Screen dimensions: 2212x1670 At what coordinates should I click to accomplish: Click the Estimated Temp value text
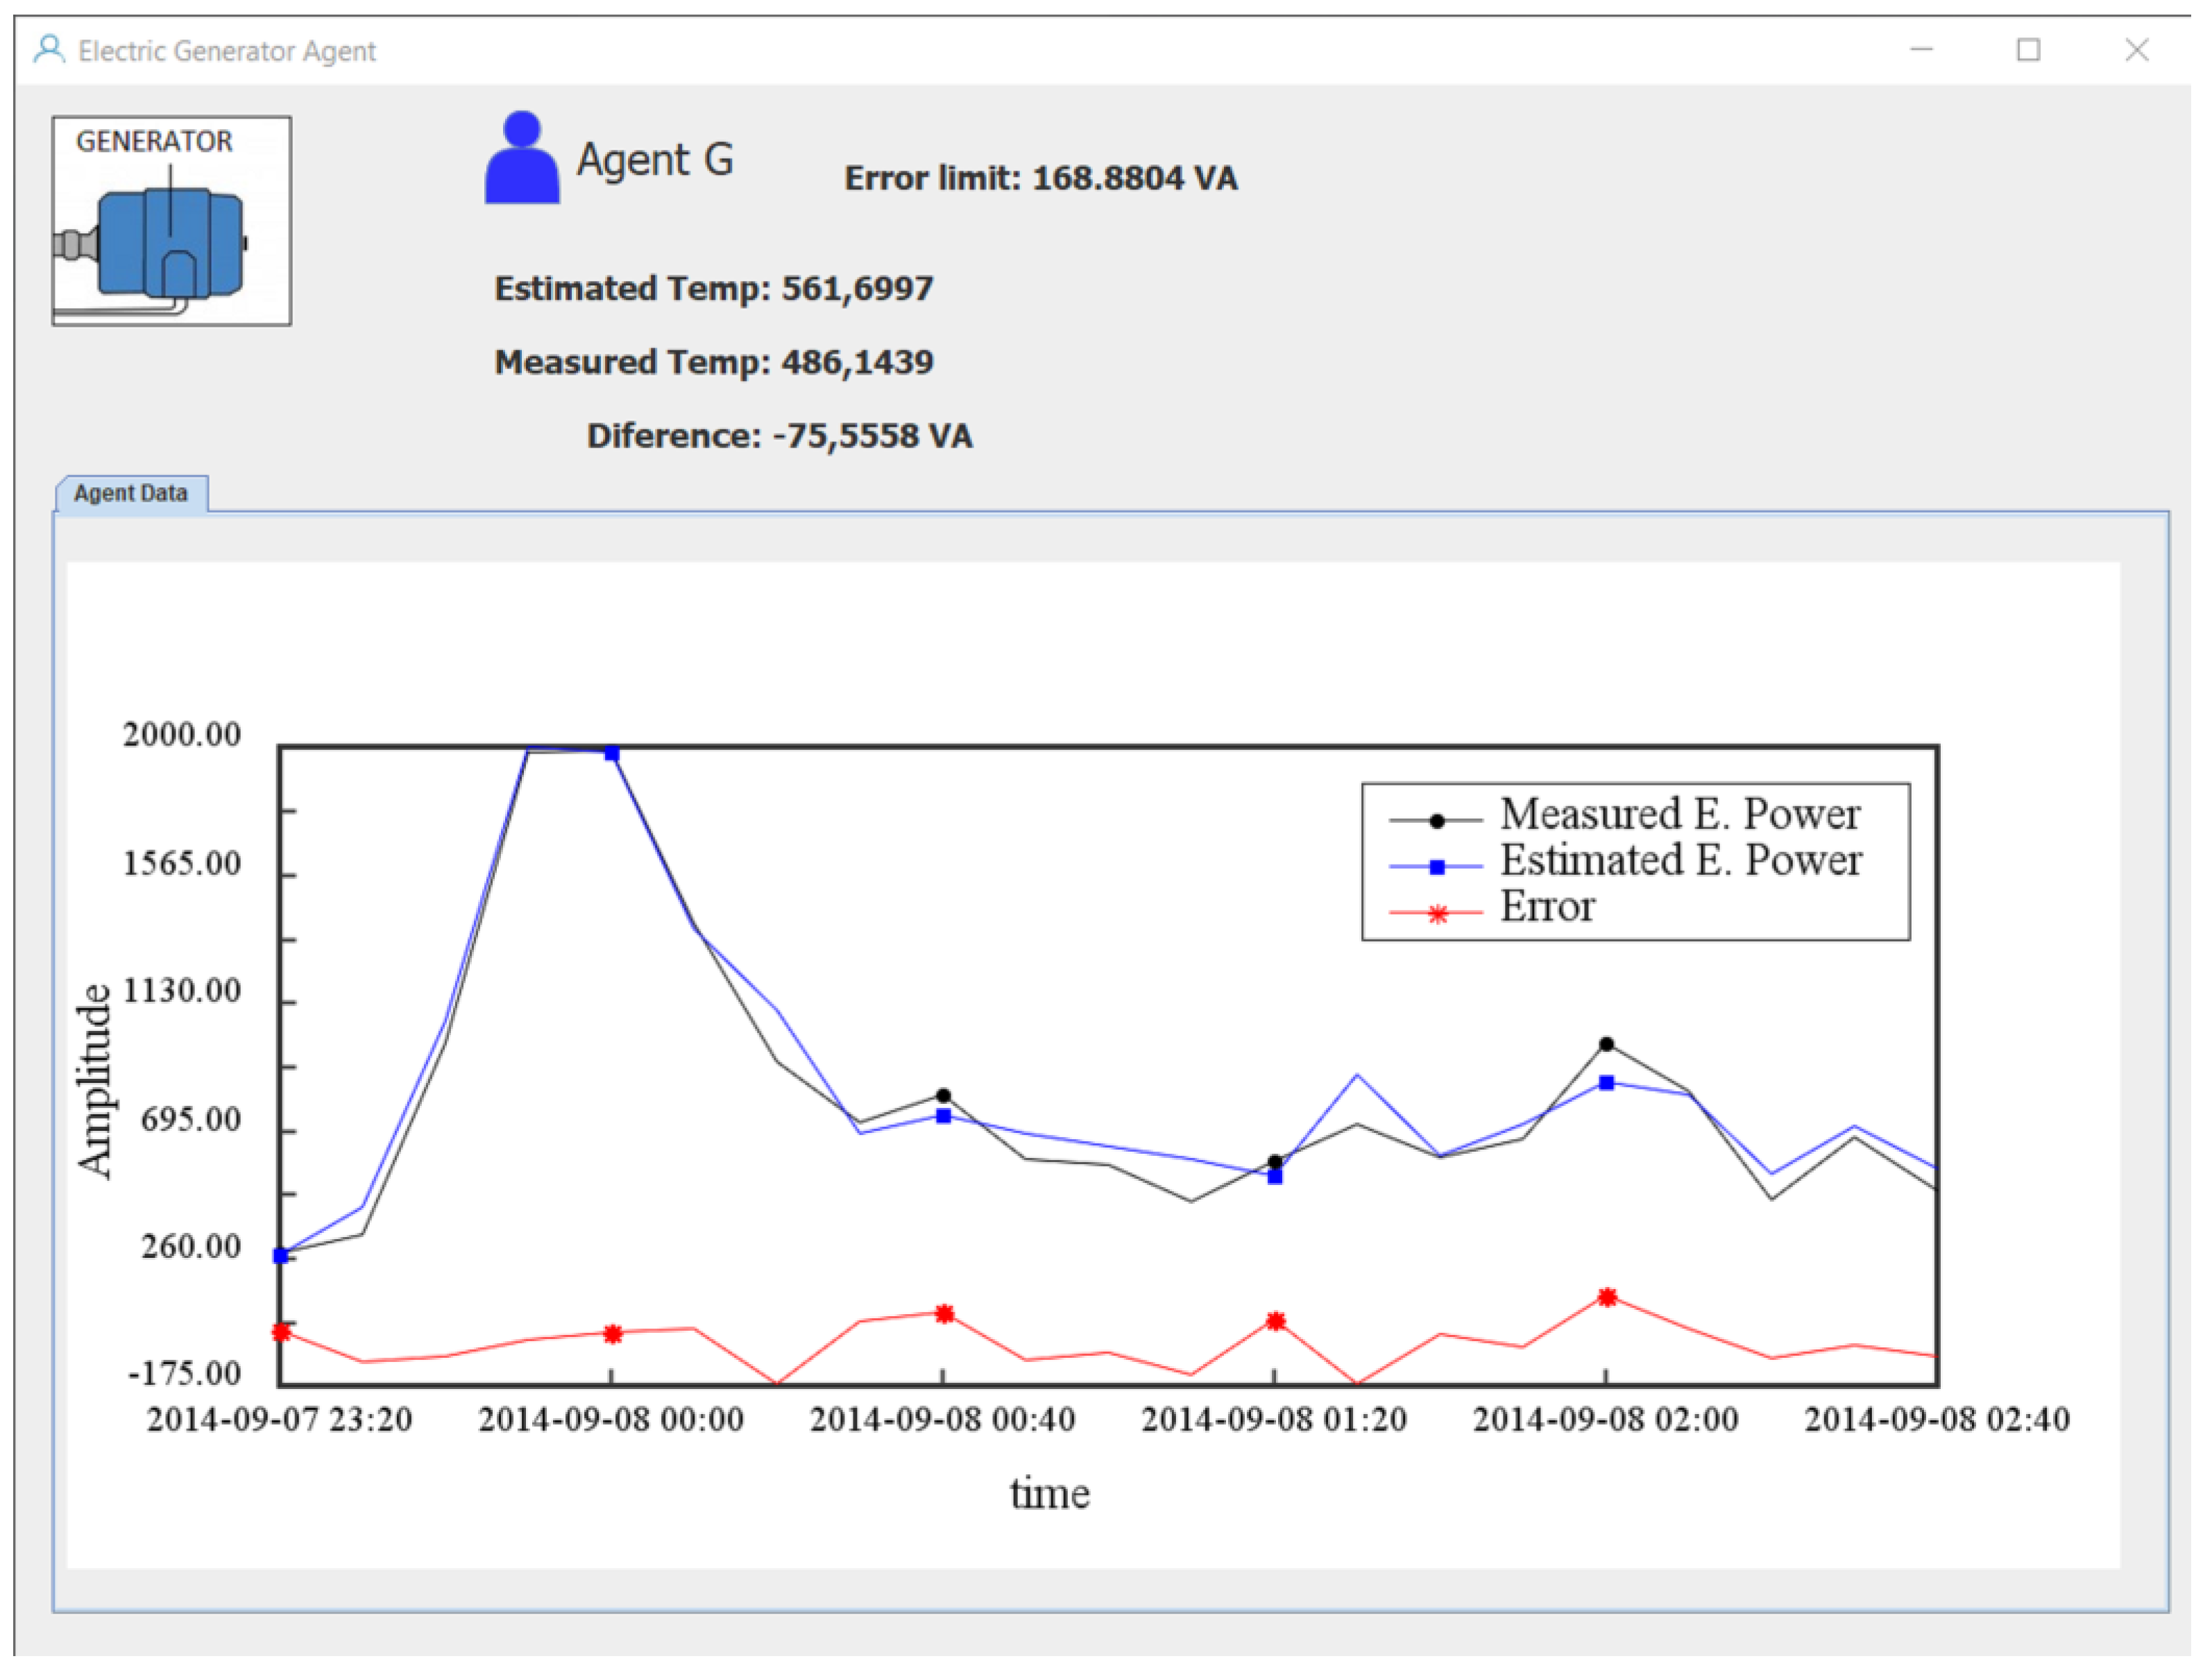[x=857, y=288]
